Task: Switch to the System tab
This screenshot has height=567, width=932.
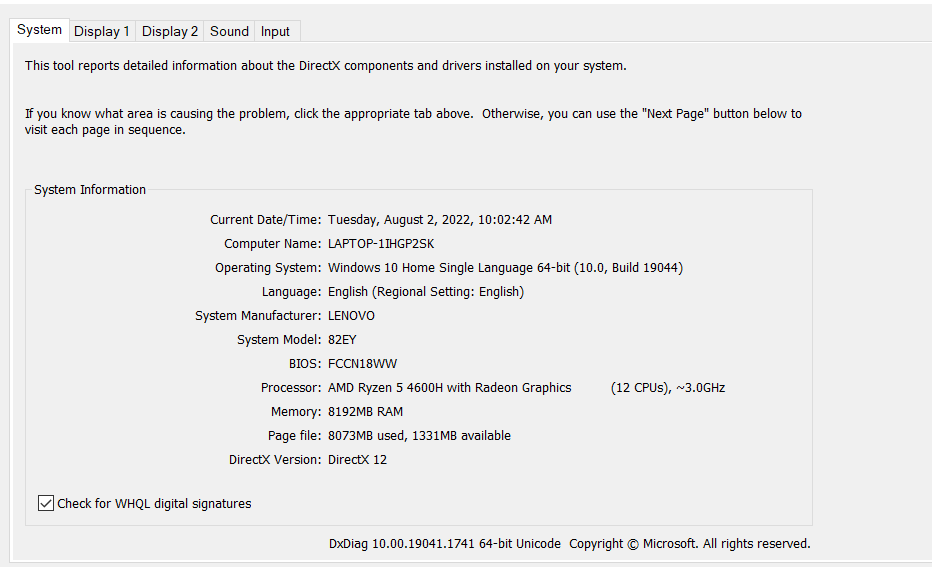Action: [40, 30]
